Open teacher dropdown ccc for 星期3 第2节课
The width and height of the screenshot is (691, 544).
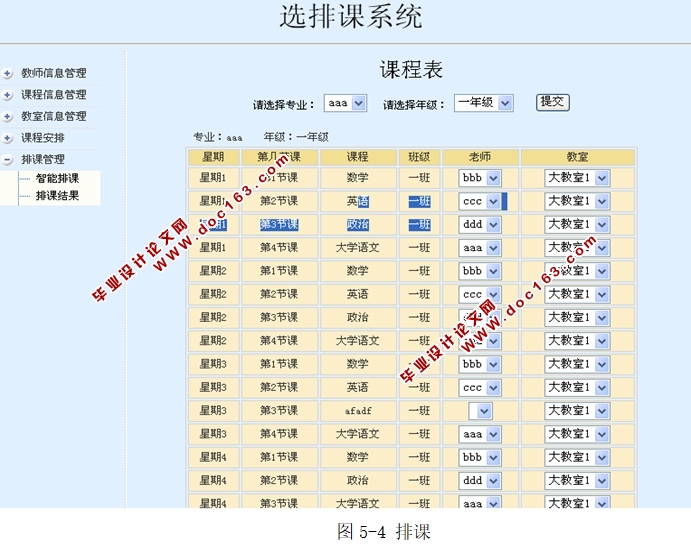[x=479, y=388]
